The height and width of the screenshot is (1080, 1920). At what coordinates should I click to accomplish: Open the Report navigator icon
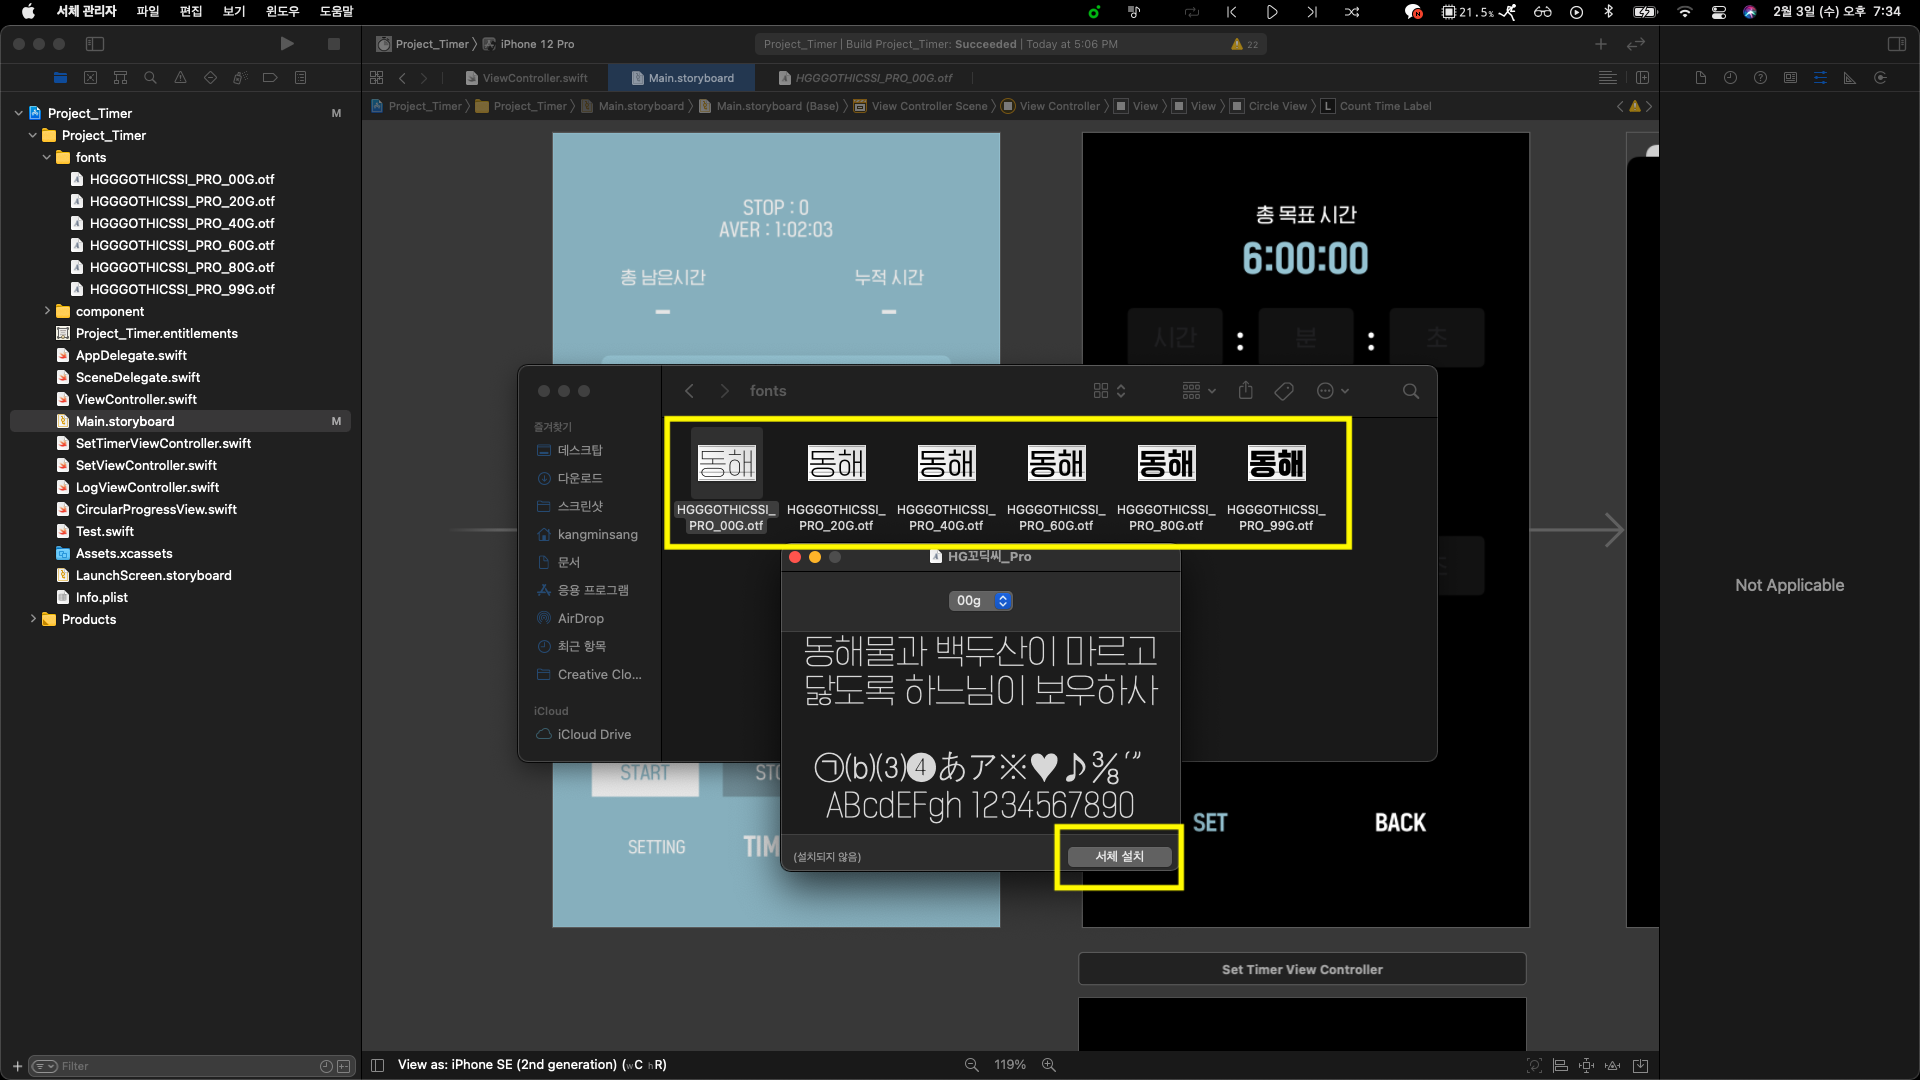[300, 78]
